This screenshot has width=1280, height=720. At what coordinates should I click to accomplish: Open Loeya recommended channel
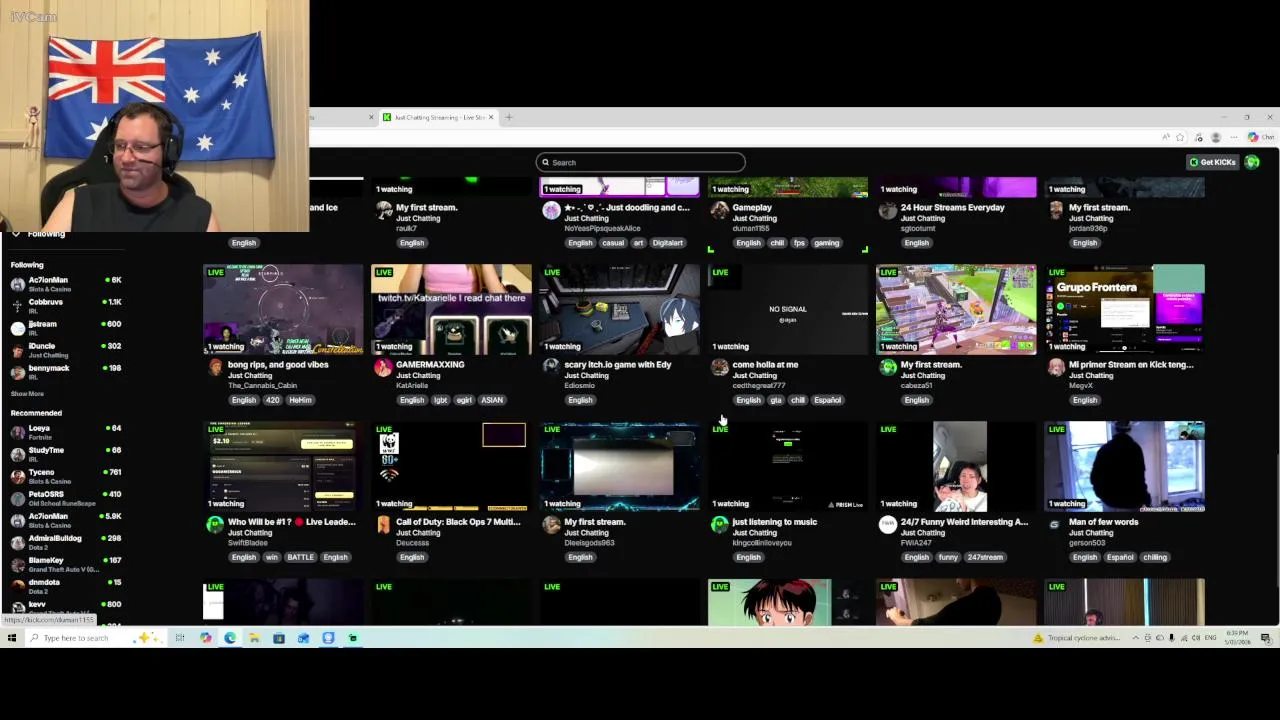click(65, 432)
